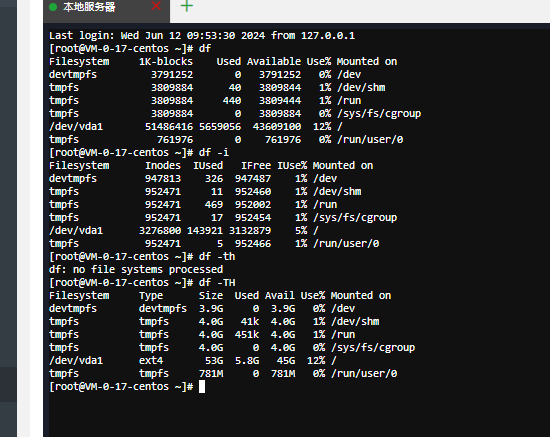Click 'Available' column header in first df
This screenshot has height=437, width=550.
[x=274, y=61]
